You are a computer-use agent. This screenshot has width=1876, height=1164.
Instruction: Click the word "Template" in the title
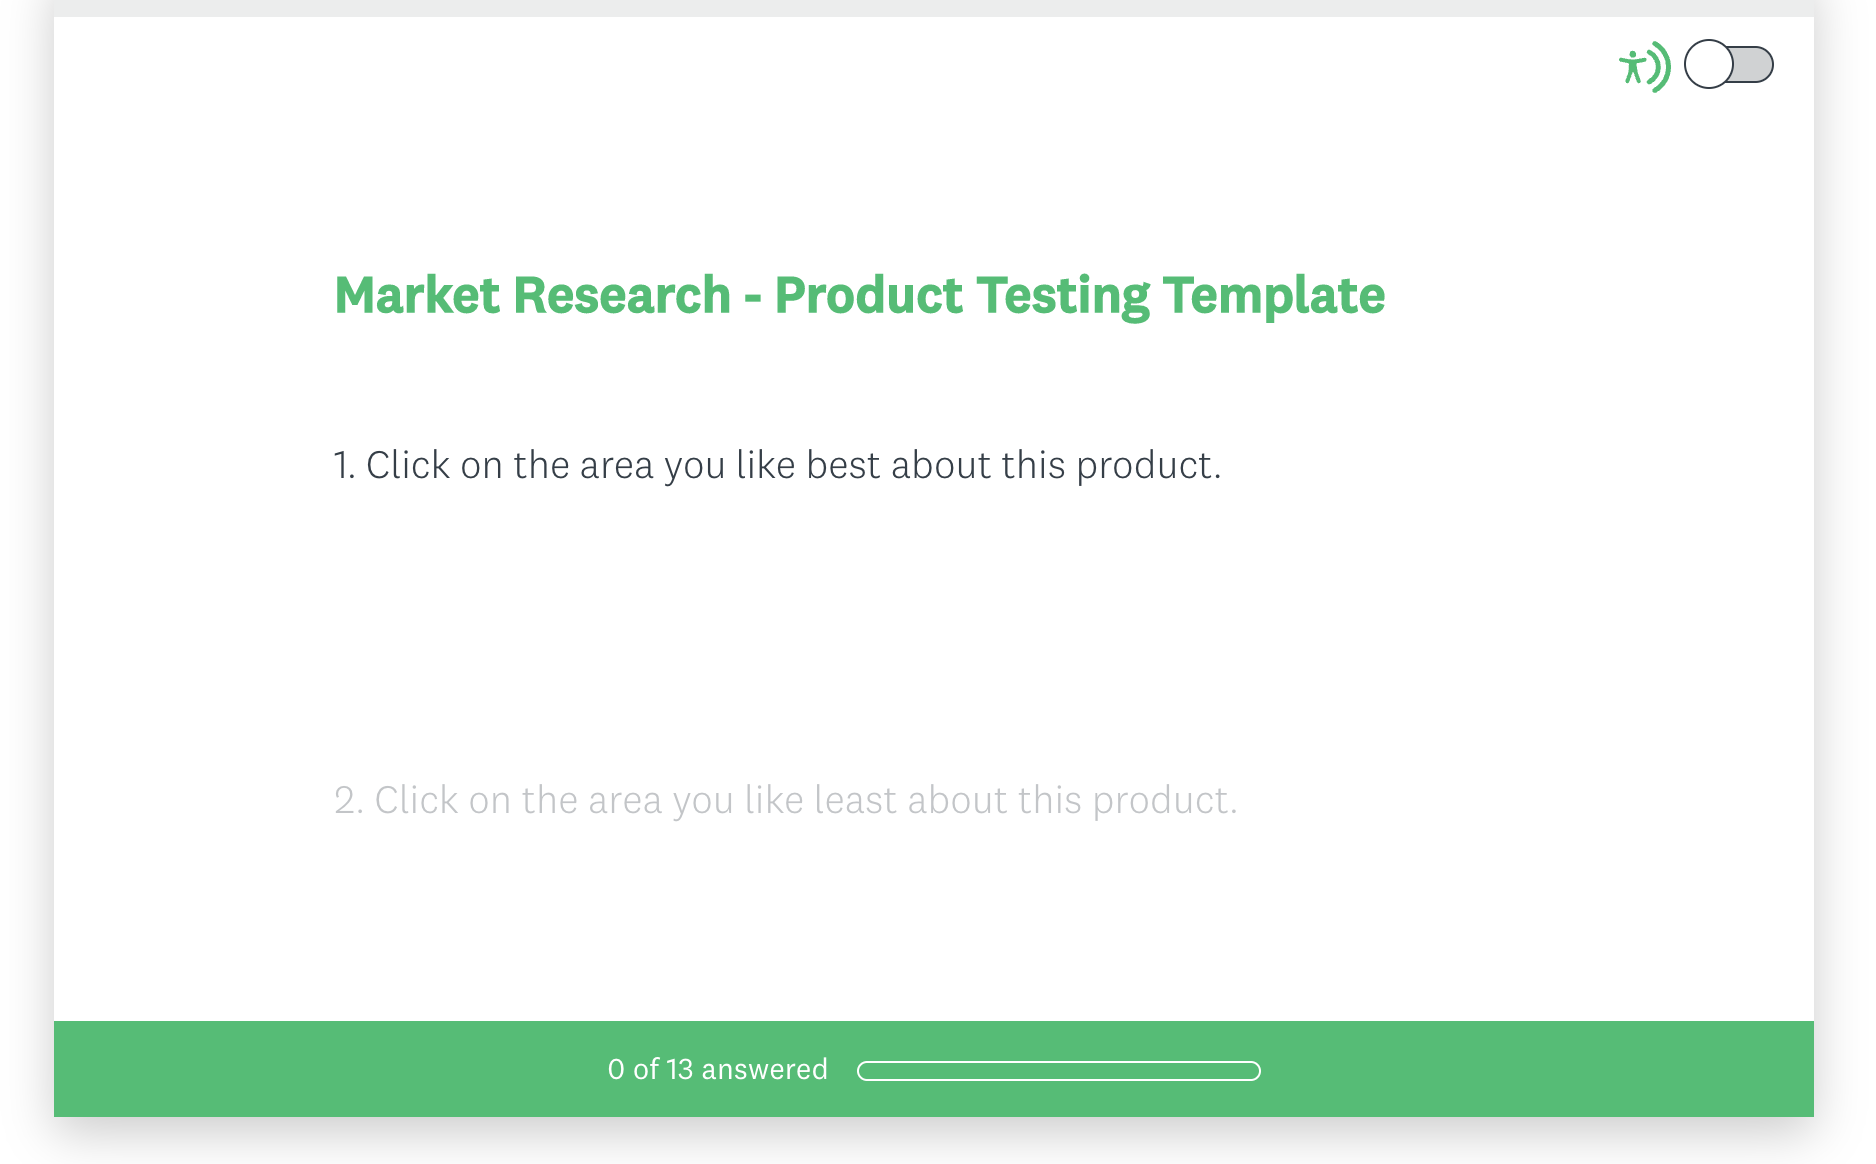(x=1274, y=296)
